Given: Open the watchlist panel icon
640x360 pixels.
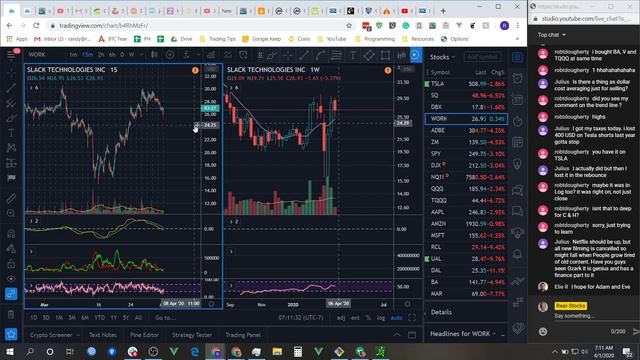Looking at the screenshot, I should click(x=517, y=57).
